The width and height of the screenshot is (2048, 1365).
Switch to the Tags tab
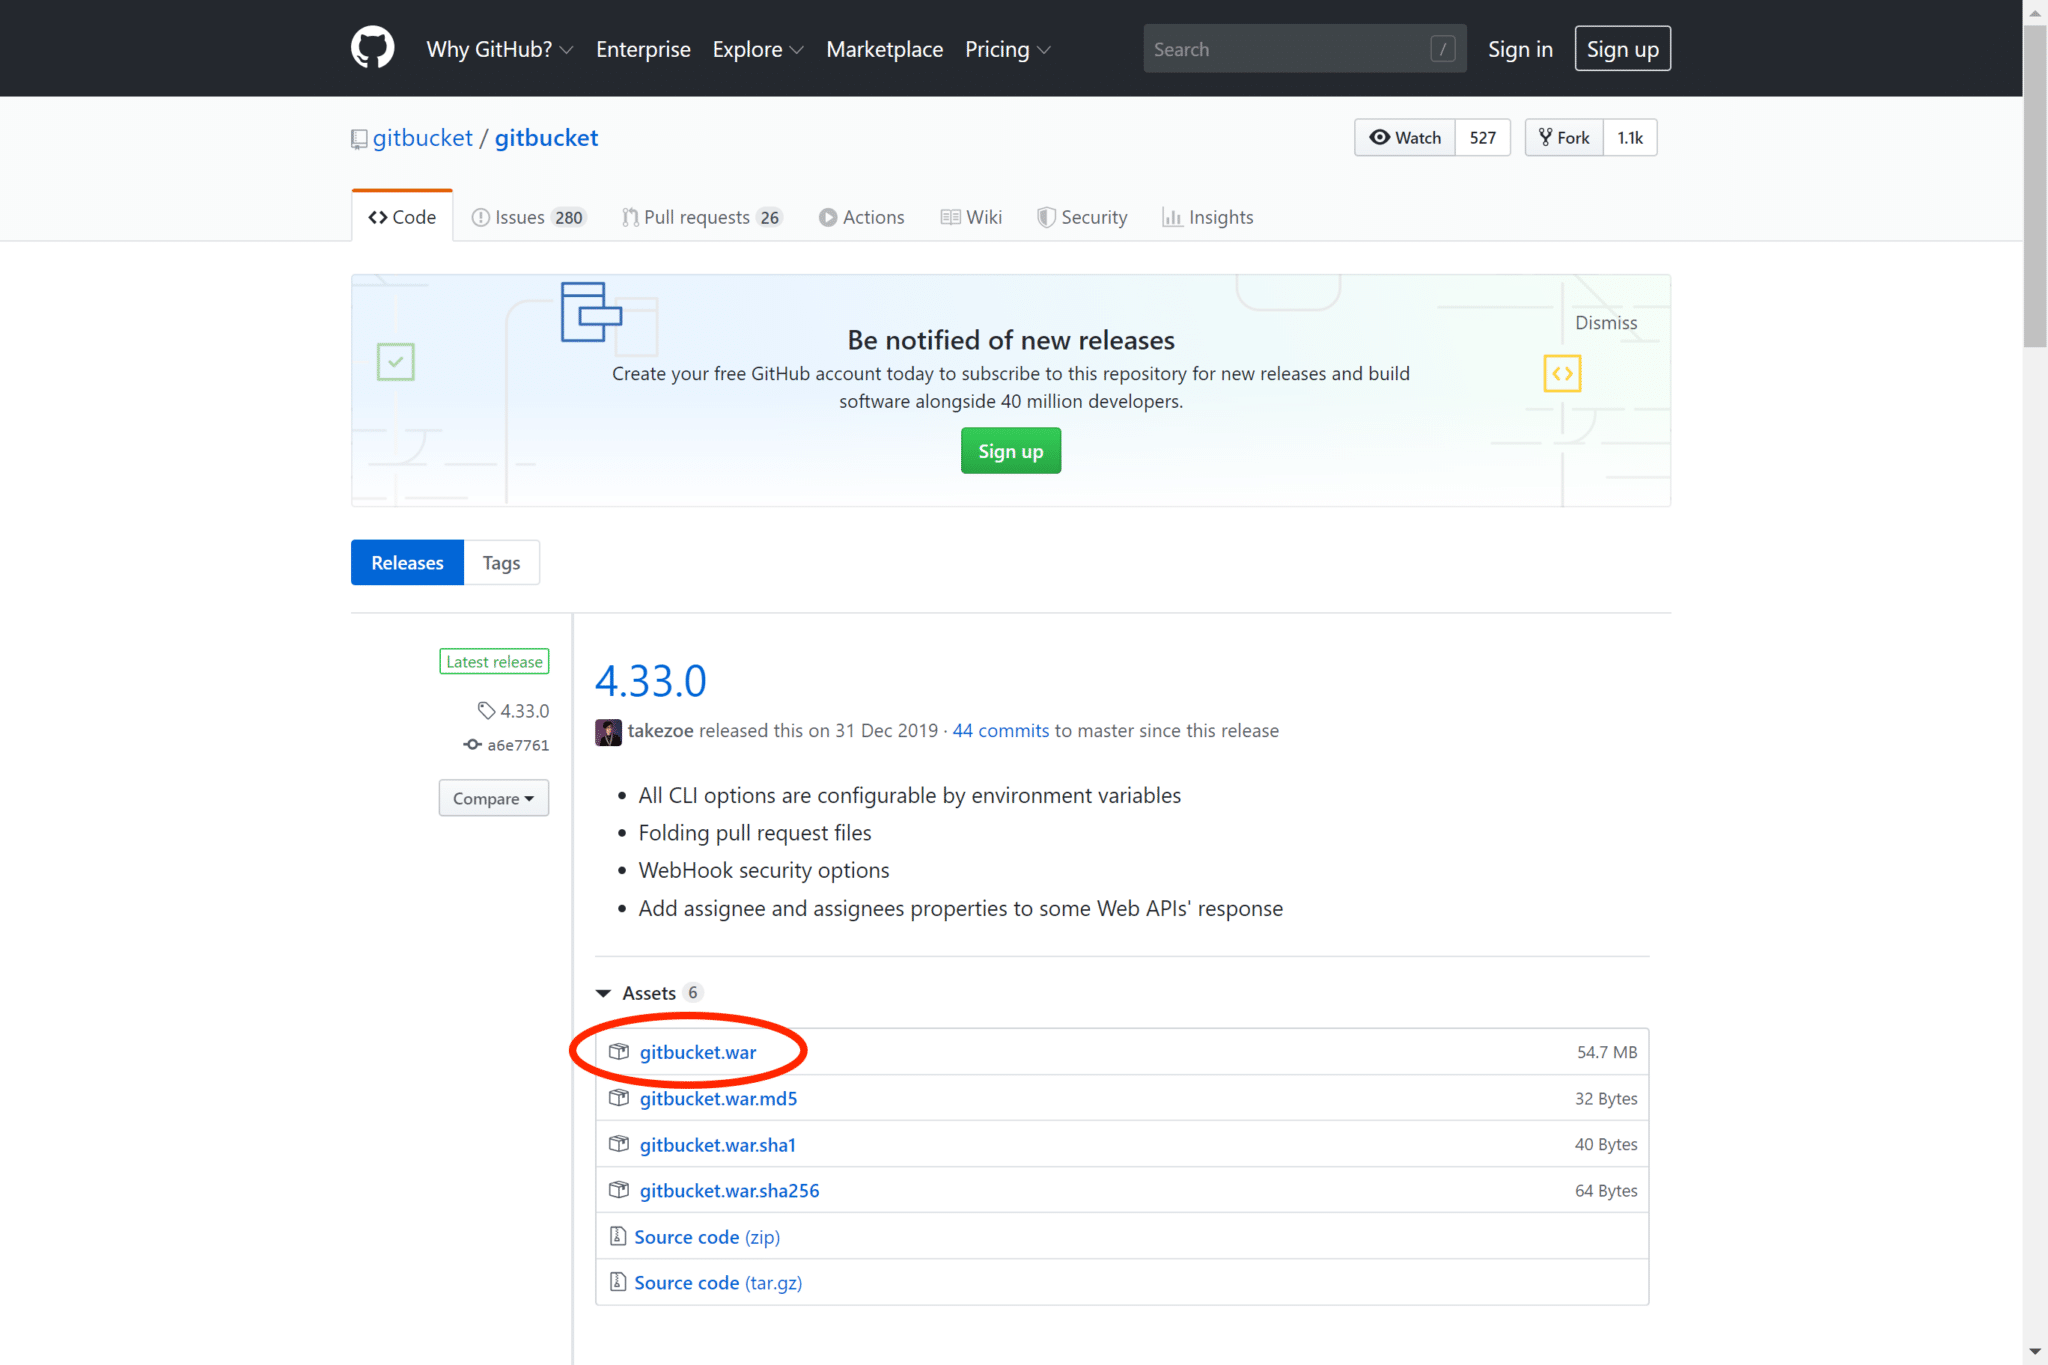click(501, 562)
